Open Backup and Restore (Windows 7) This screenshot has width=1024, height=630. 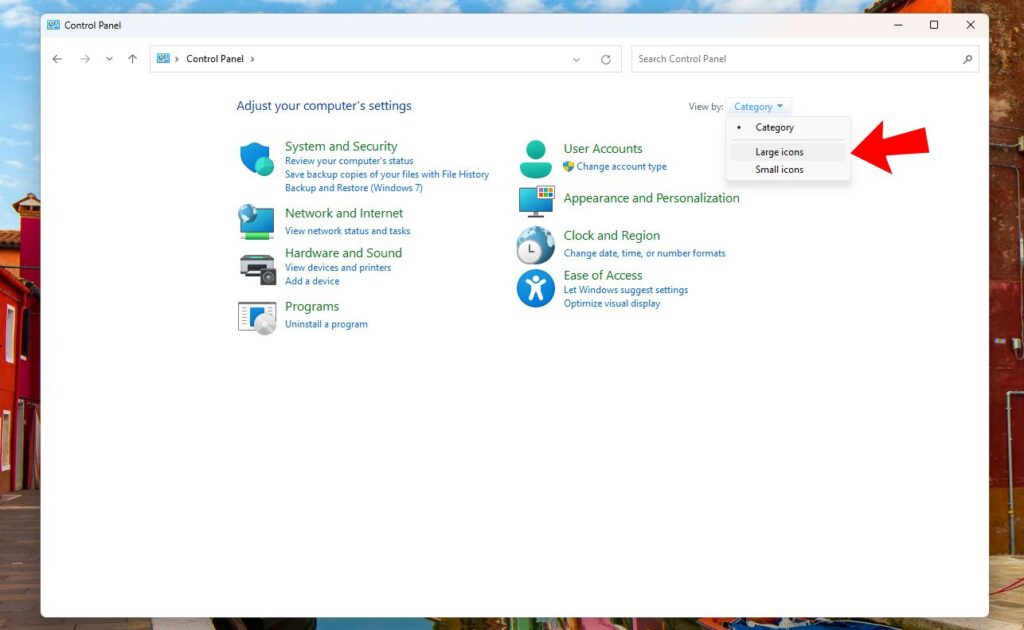[x=353, y=187]
